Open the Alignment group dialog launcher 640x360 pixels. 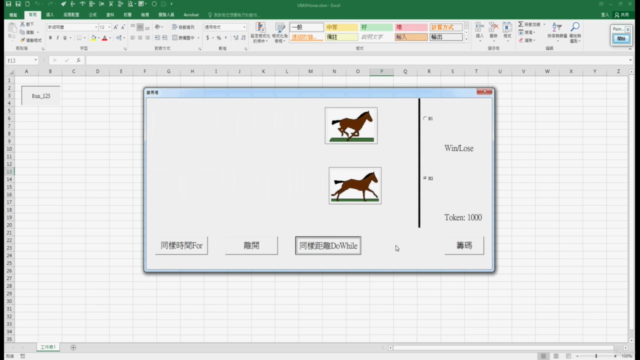(200, 49)
